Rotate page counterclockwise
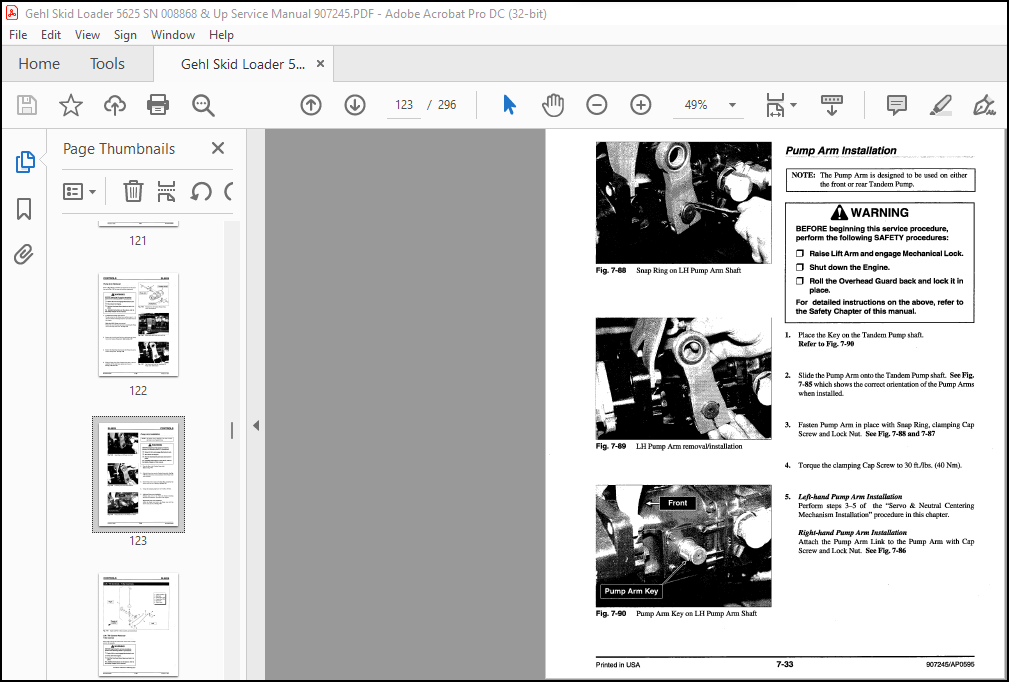The width and height of the screenshot is (1009, 682). tap(201, 191)
